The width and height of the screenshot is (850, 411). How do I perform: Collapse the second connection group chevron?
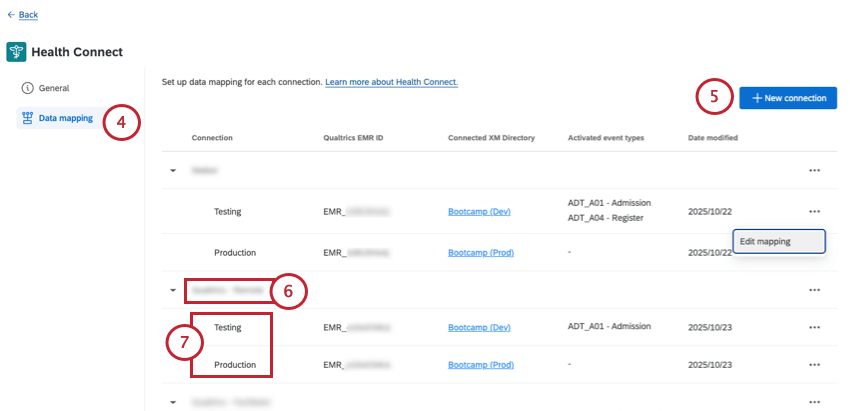(173, 291)
